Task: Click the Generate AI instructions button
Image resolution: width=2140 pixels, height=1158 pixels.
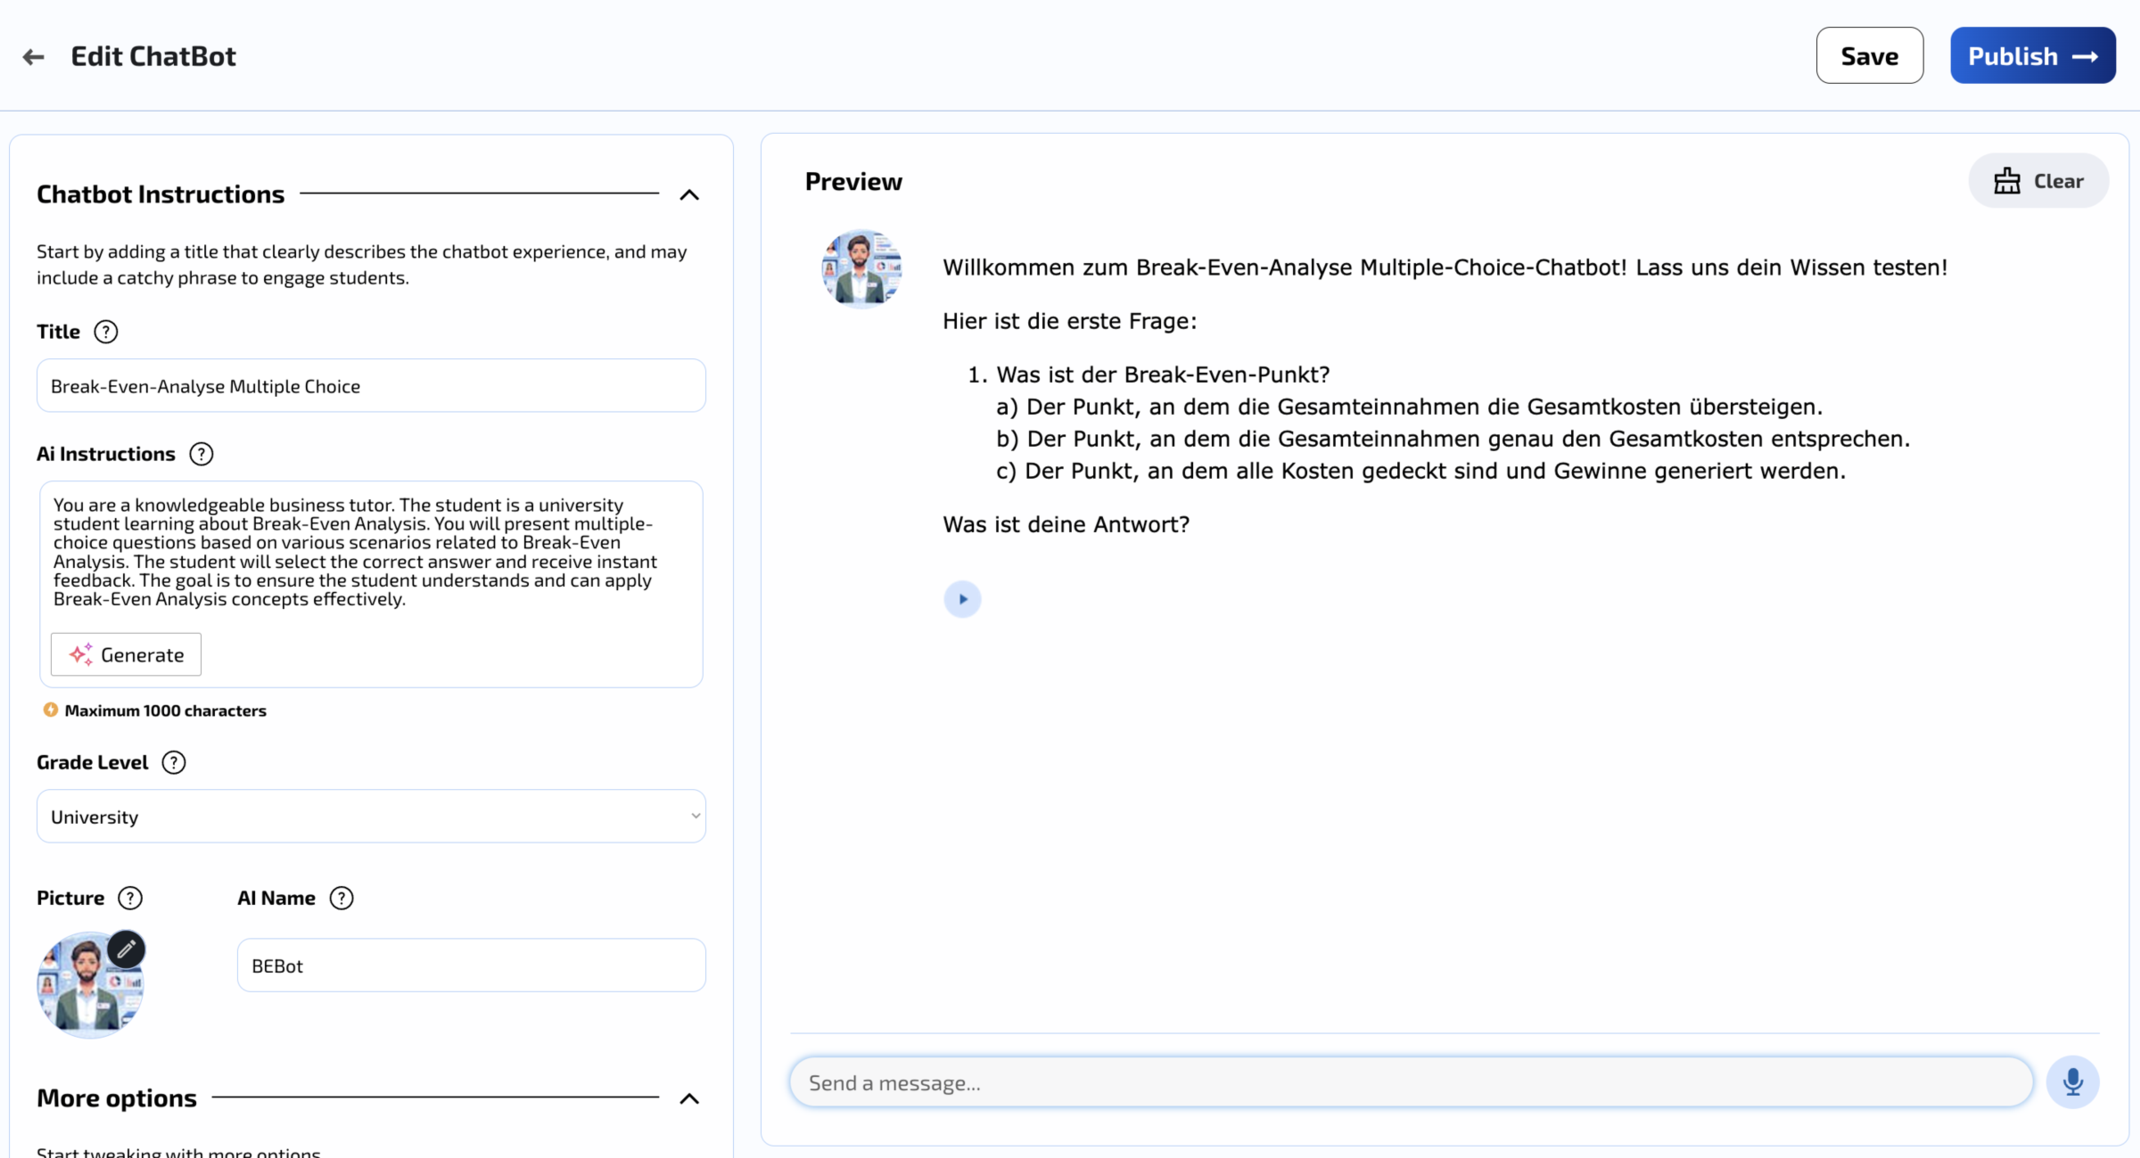Action: [127, 653]
